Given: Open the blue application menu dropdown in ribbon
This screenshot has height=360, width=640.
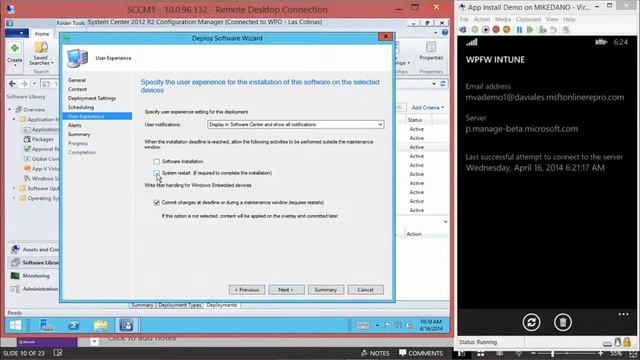Looking at the screenshot, I should pos(17,33).
